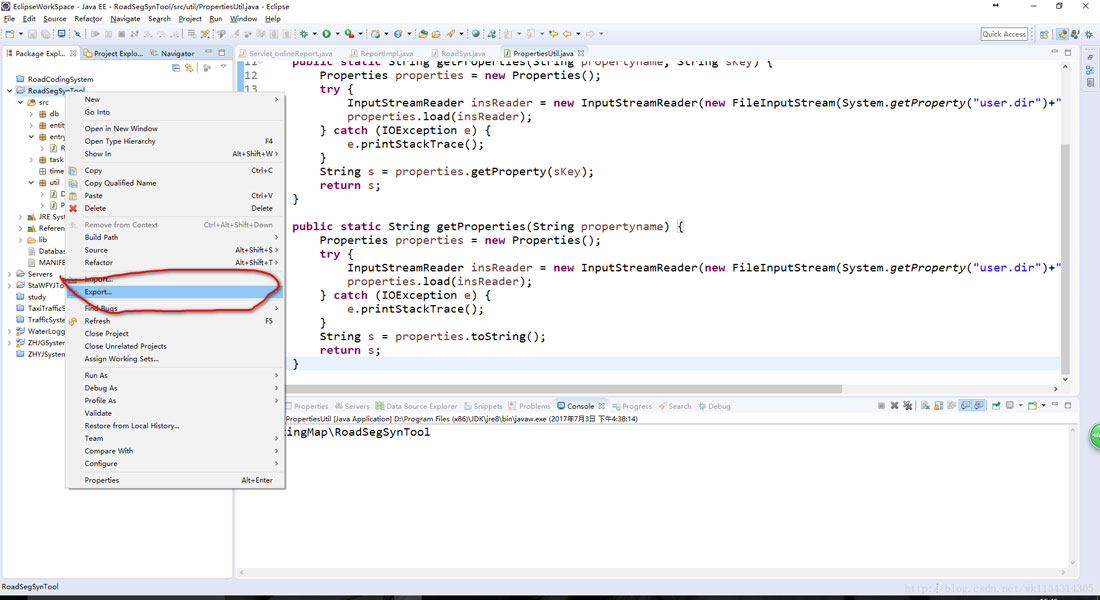Screen dimensions: 1100x600
Task: Select Export... in context menu
Action: click(x=175, y=292)
